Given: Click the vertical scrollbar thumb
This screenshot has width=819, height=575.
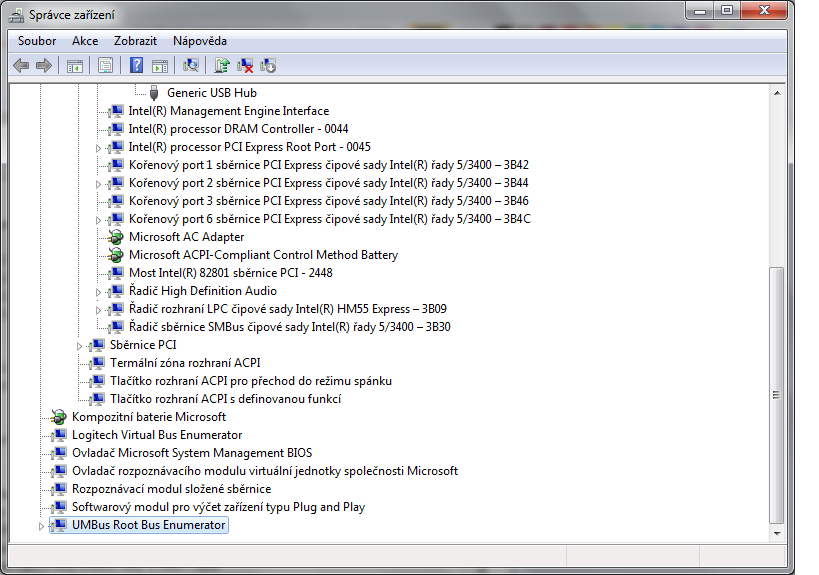Looking at the screenshot, I should click(777, 395).
